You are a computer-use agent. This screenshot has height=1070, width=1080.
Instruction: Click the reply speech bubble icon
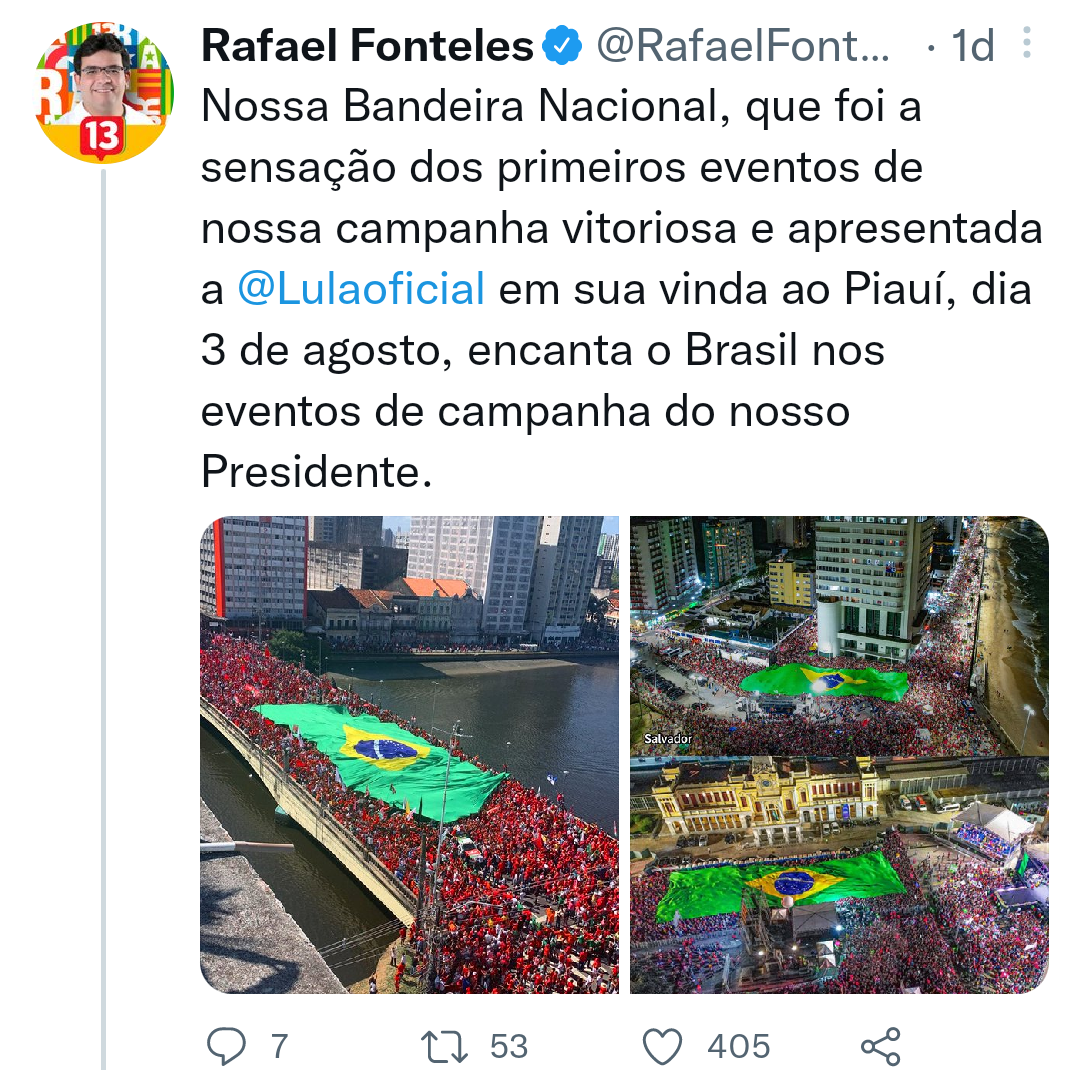click(x=226, y=1046)
